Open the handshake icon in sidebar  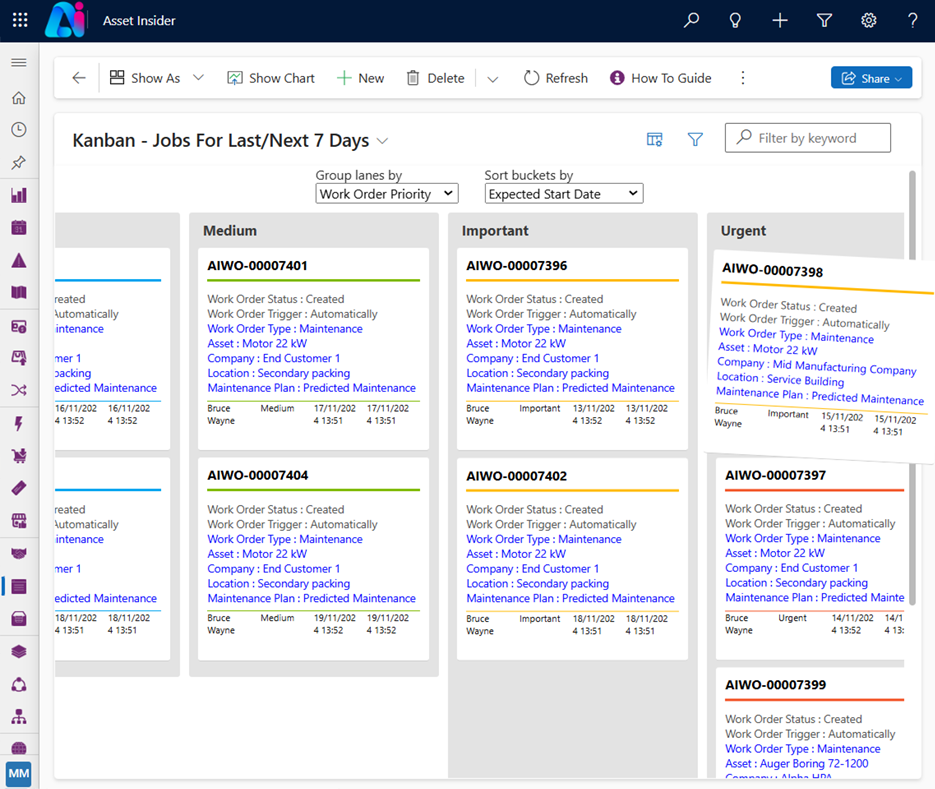point(19,553)
